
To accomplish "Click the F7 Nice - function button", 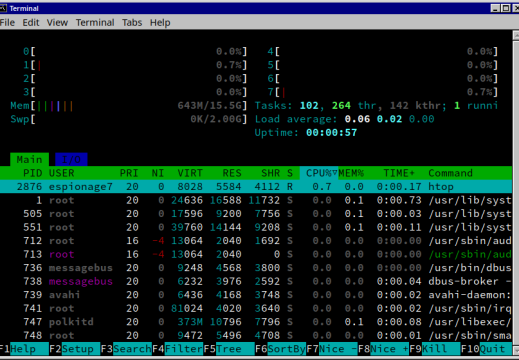I will (332, 349).
